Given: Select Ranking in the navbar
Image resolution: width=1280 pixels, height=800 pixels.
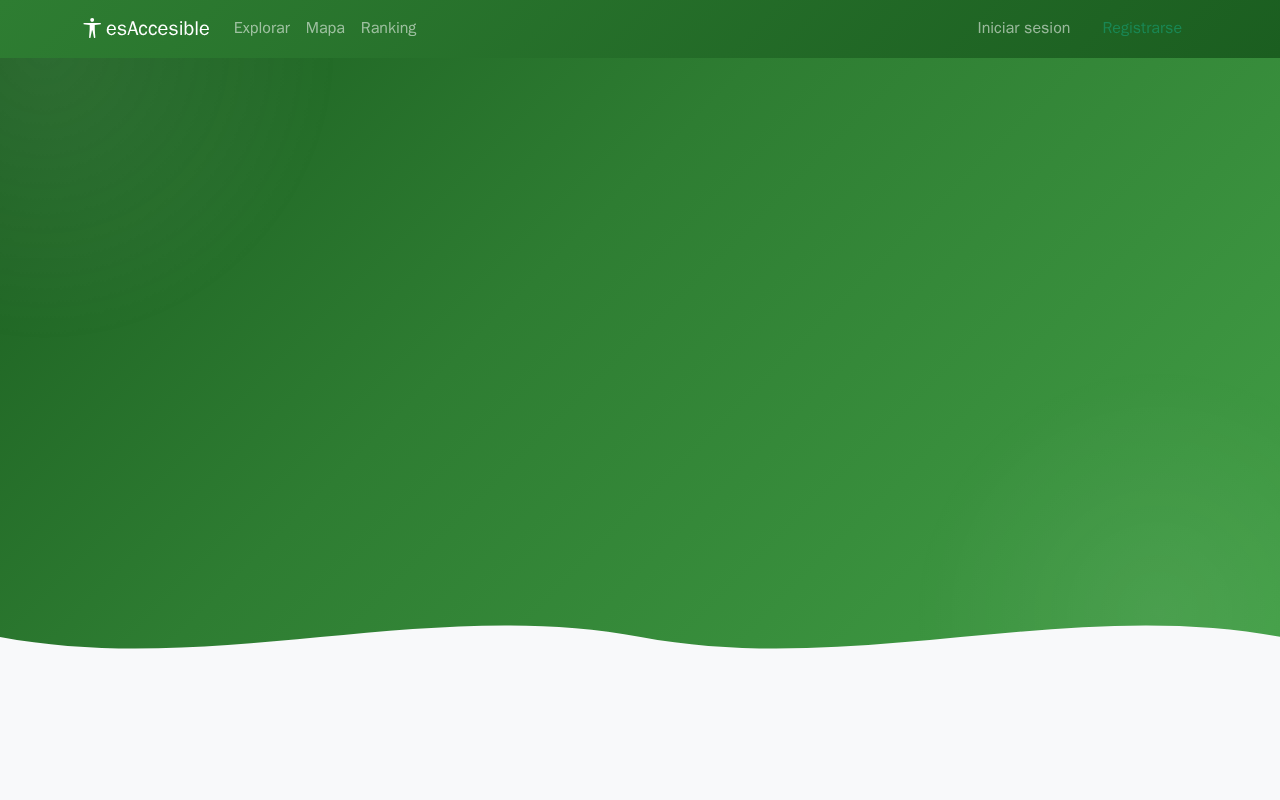Looking at the screenshot, I should click(x=388, y=28).
